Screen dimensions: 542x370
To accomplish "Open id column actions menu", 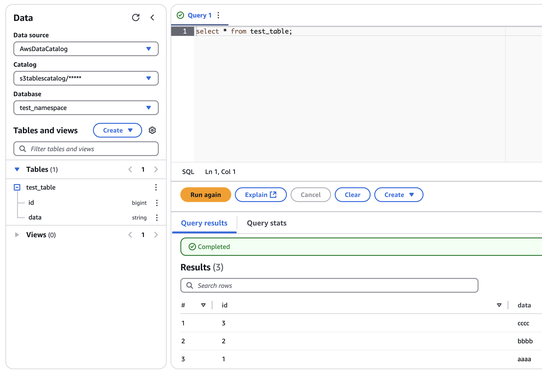I will [x=157, y=203].
